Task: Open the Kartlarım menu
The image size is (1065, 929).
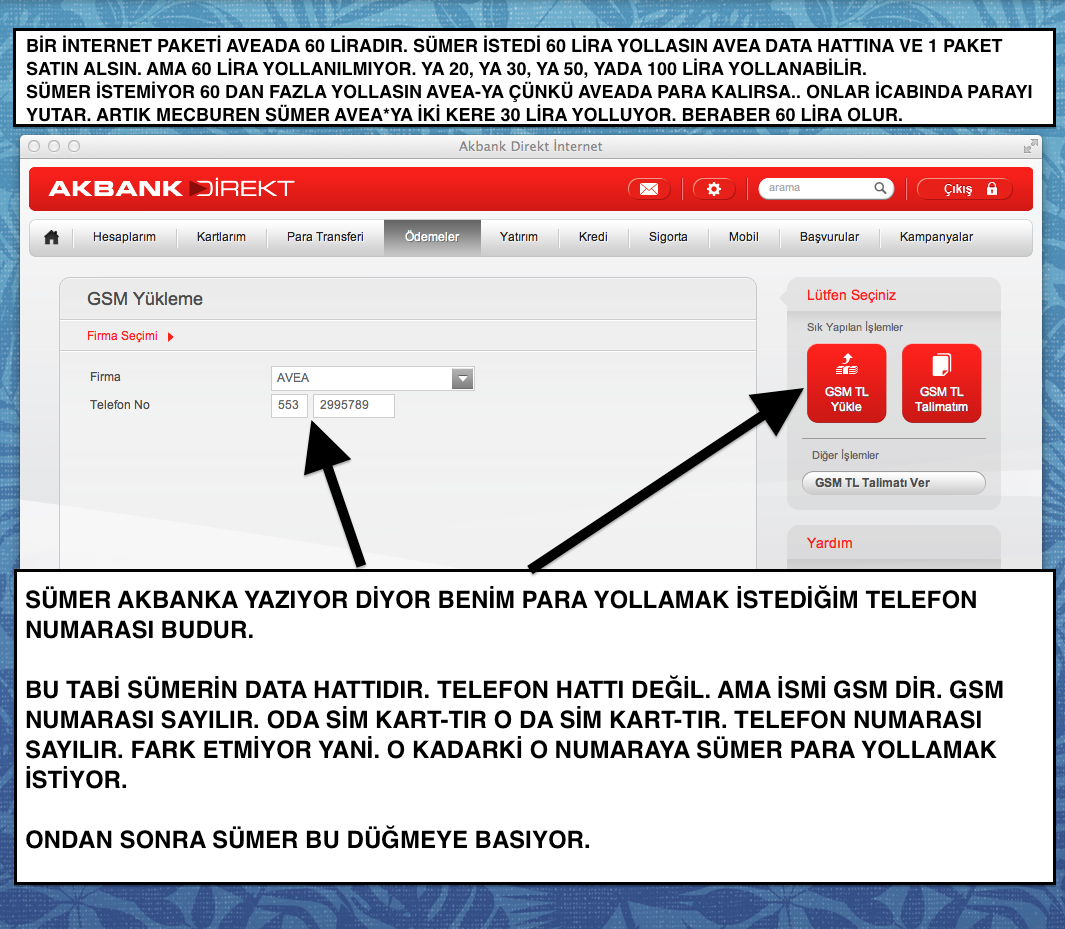Action: pos(221,237)
